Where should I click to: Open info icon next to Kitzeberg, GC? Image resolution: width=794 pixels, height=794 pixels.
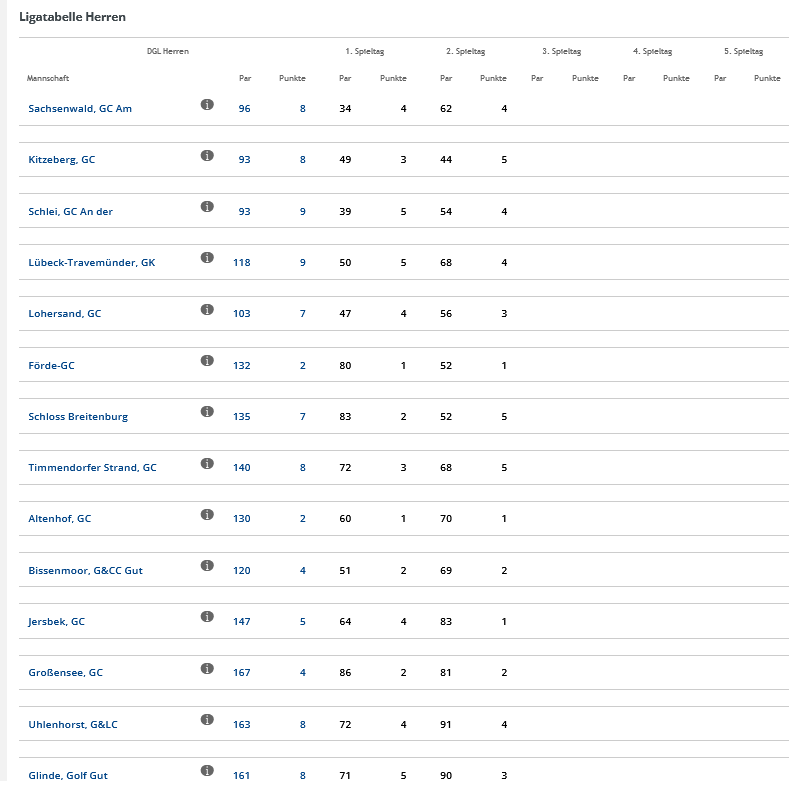tap(207, 155)
